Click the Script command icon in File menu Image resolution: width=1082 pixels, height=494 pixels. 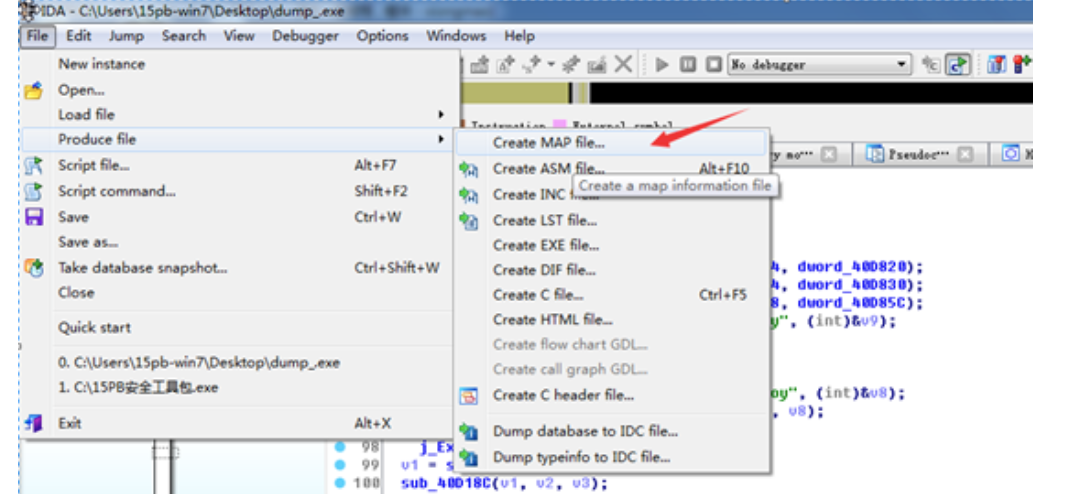tap(33, 192)
